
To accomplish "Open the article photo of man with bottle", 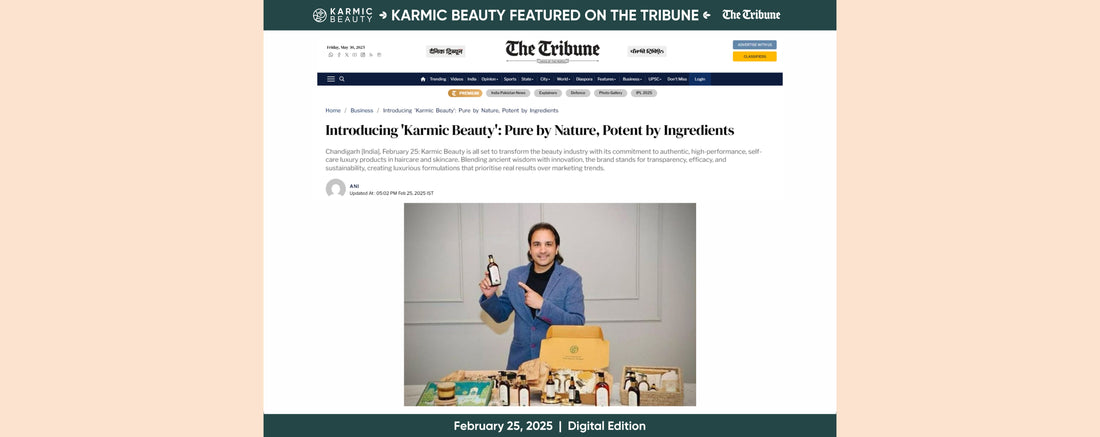I will [550, 304].
